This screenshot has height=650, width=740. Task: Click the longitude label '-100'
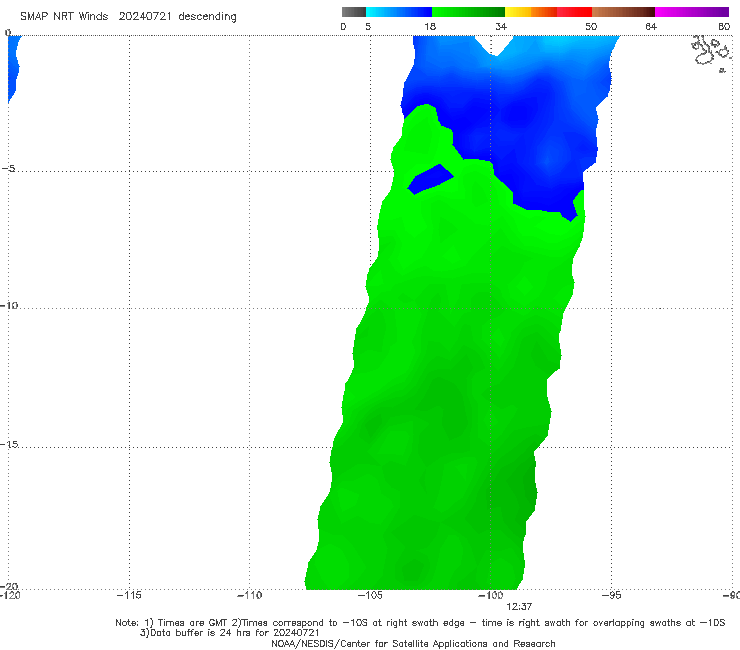(x=490, y=595)
